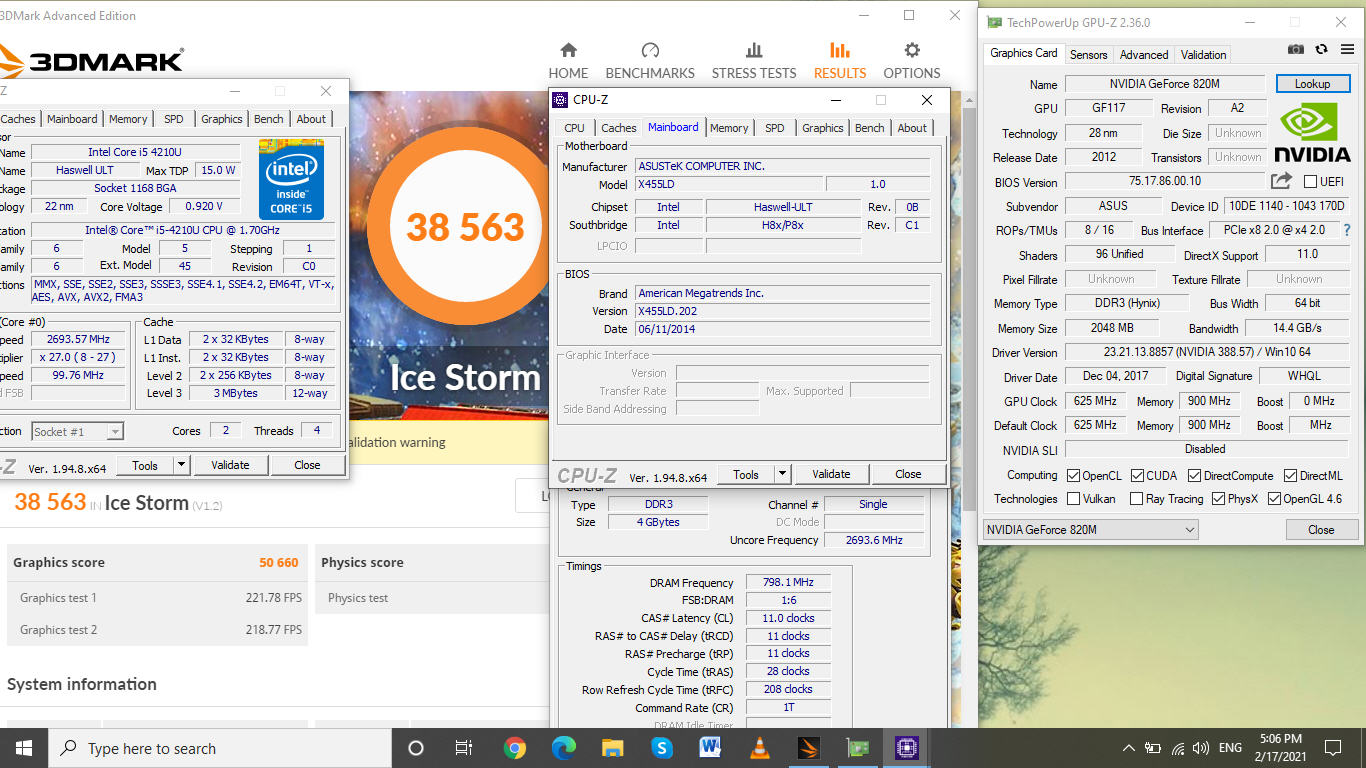Open Task View on taskbar

coord(464,748)
